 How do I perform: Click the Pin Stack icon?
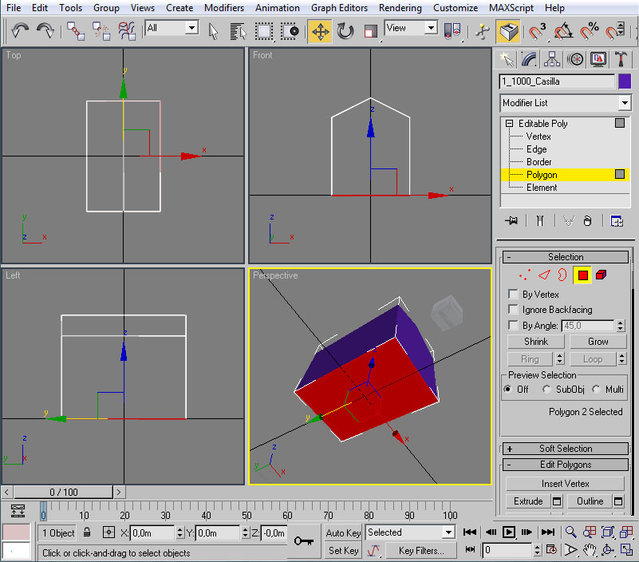[x=512, y=221]
